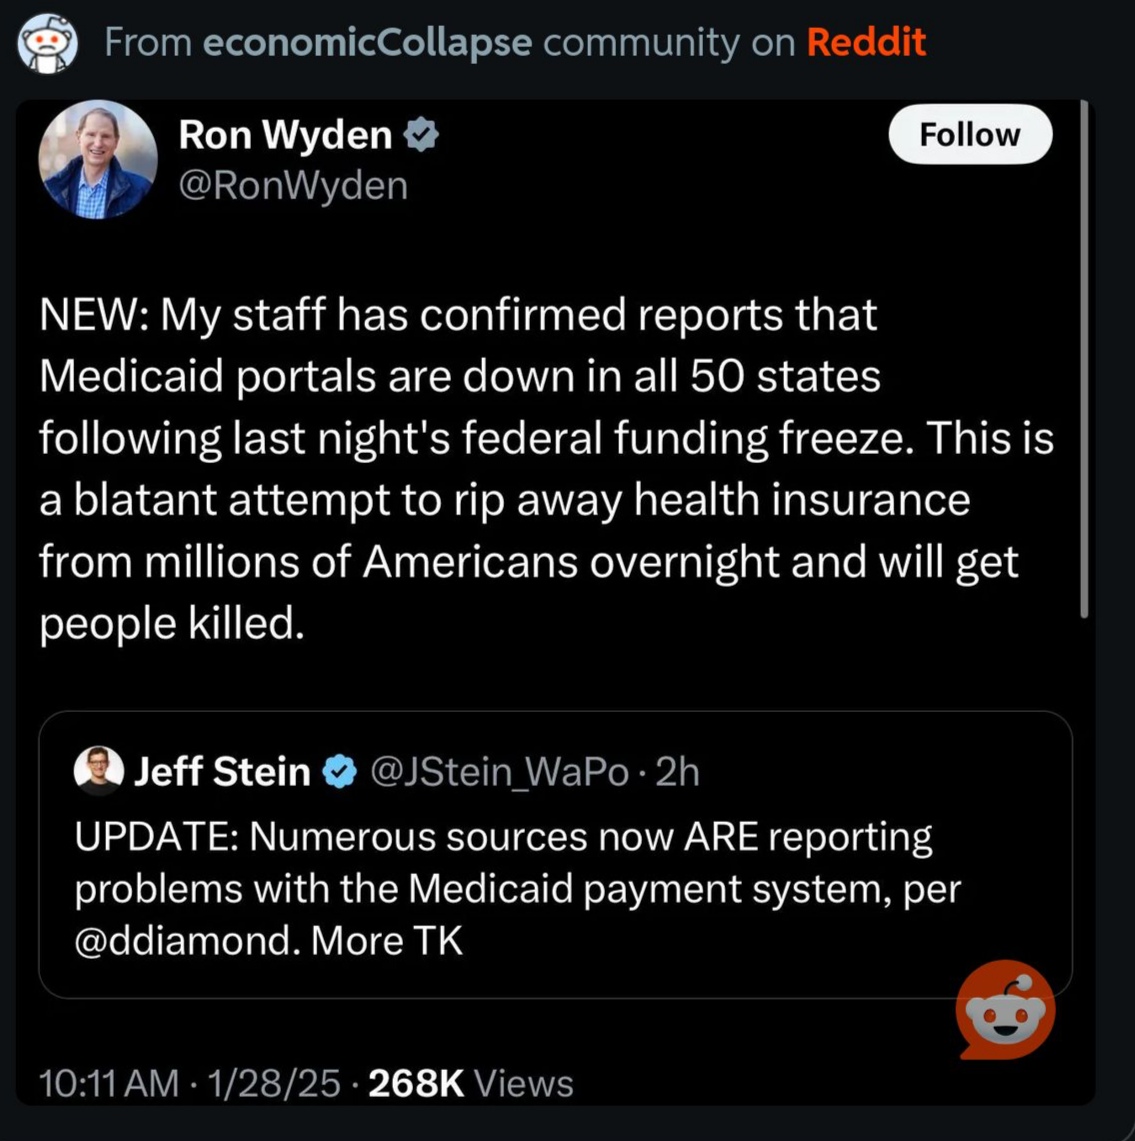Click Ron Wyden's verified badge icon
The image size is (1135, 1141).
pos(421,135)
